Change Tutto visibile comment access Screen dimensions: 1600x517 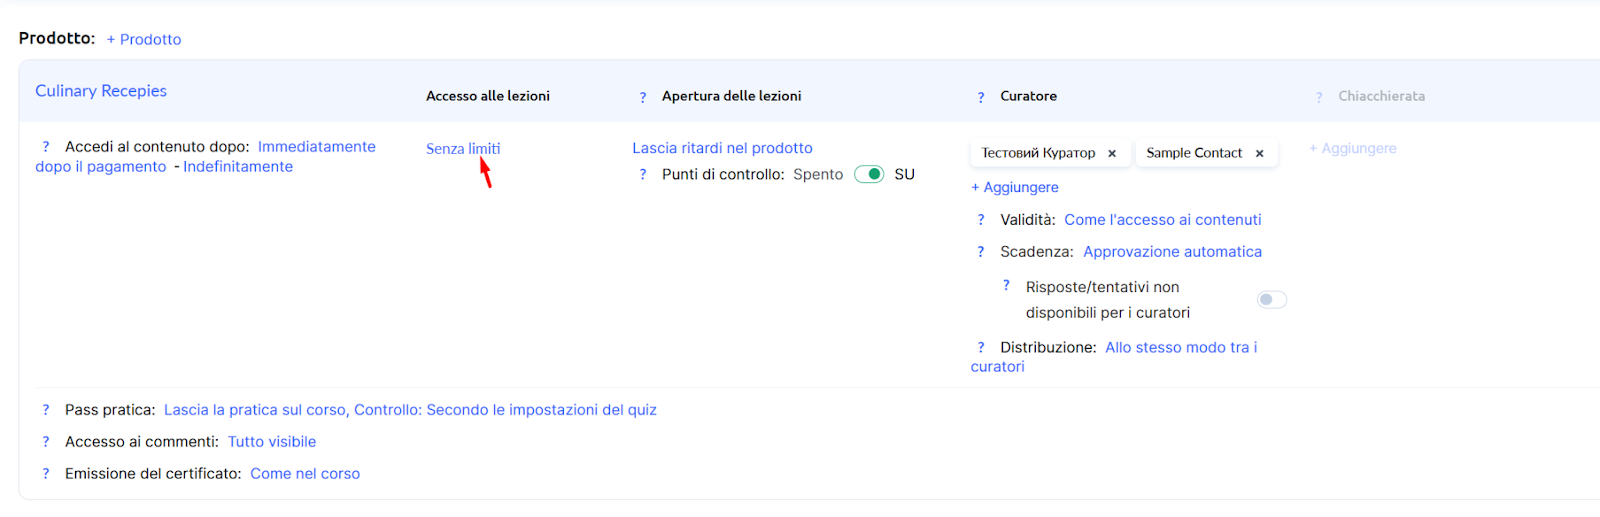[271, 442]
